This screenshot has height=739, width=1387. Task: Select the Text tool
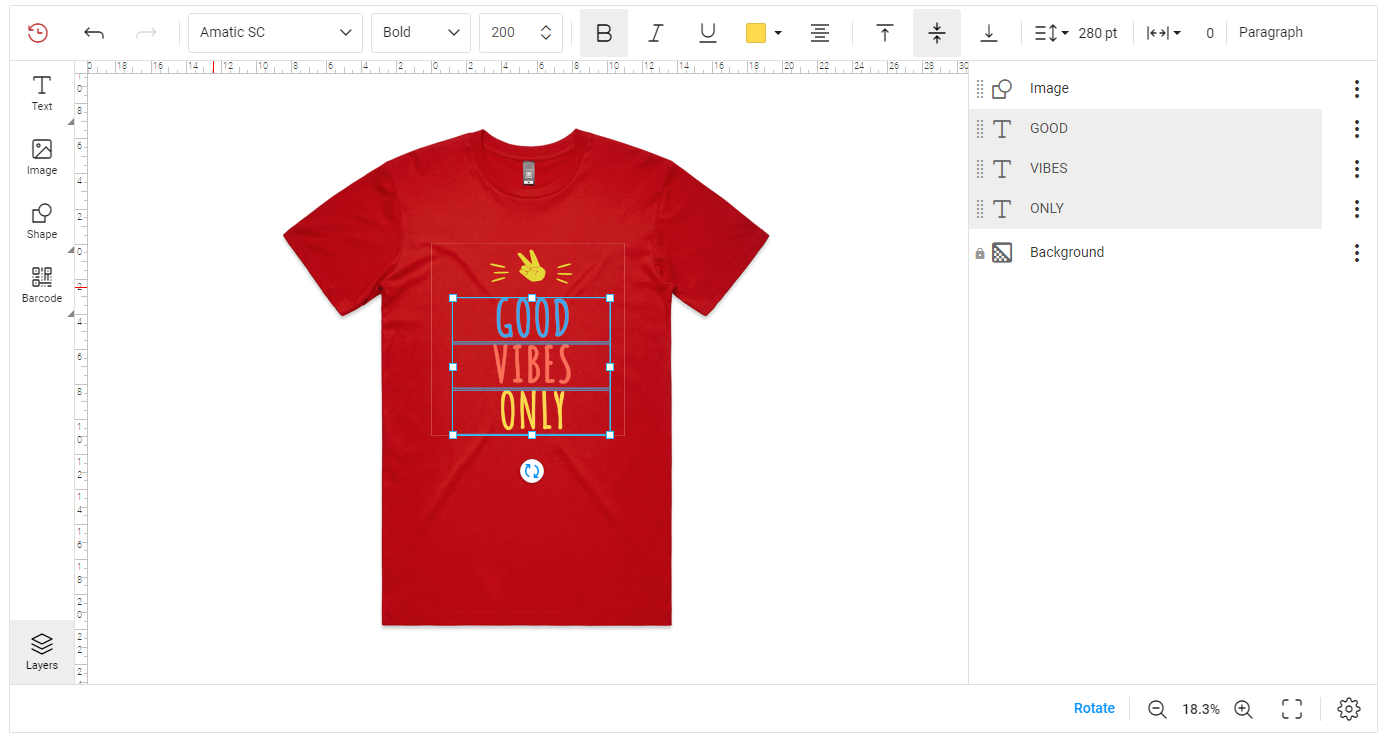(x=42, y=93)
